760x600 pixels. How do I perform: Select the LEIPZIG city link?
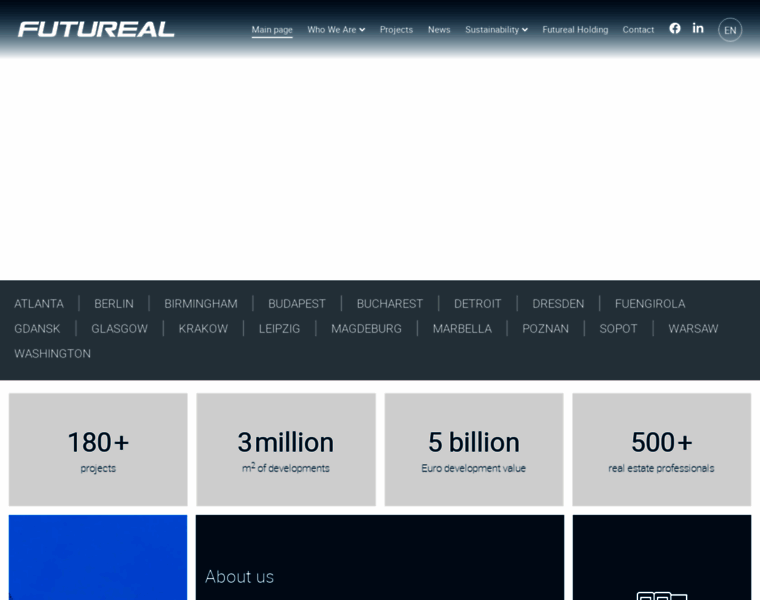279,329
